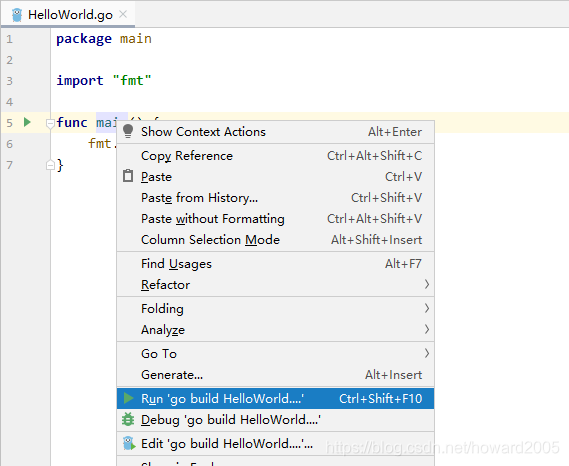
Task: Collapse the func main fold marker on line 5
Action: pyautogui.click(x=50, y=123)
